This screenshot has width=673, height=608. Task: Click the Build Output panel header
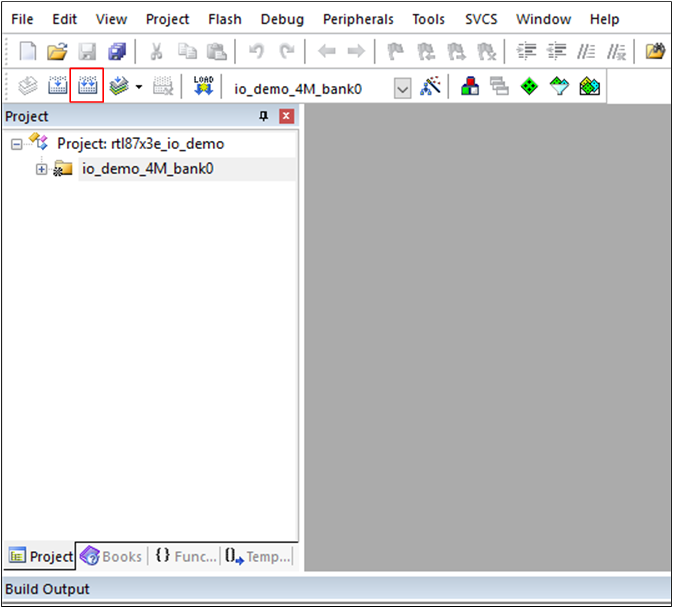click(x=336, y=589)
